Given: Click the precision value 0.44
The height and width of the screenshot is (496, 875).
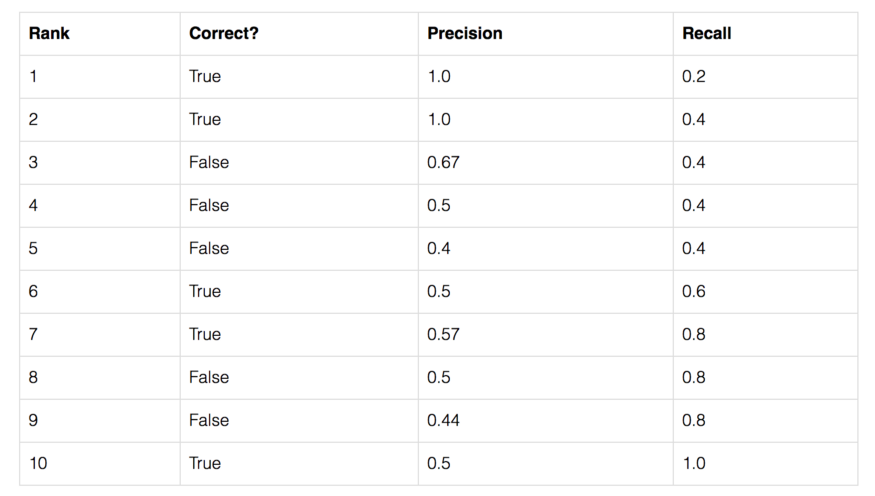Looking at the screenshot, I should [x=443, y=420].
